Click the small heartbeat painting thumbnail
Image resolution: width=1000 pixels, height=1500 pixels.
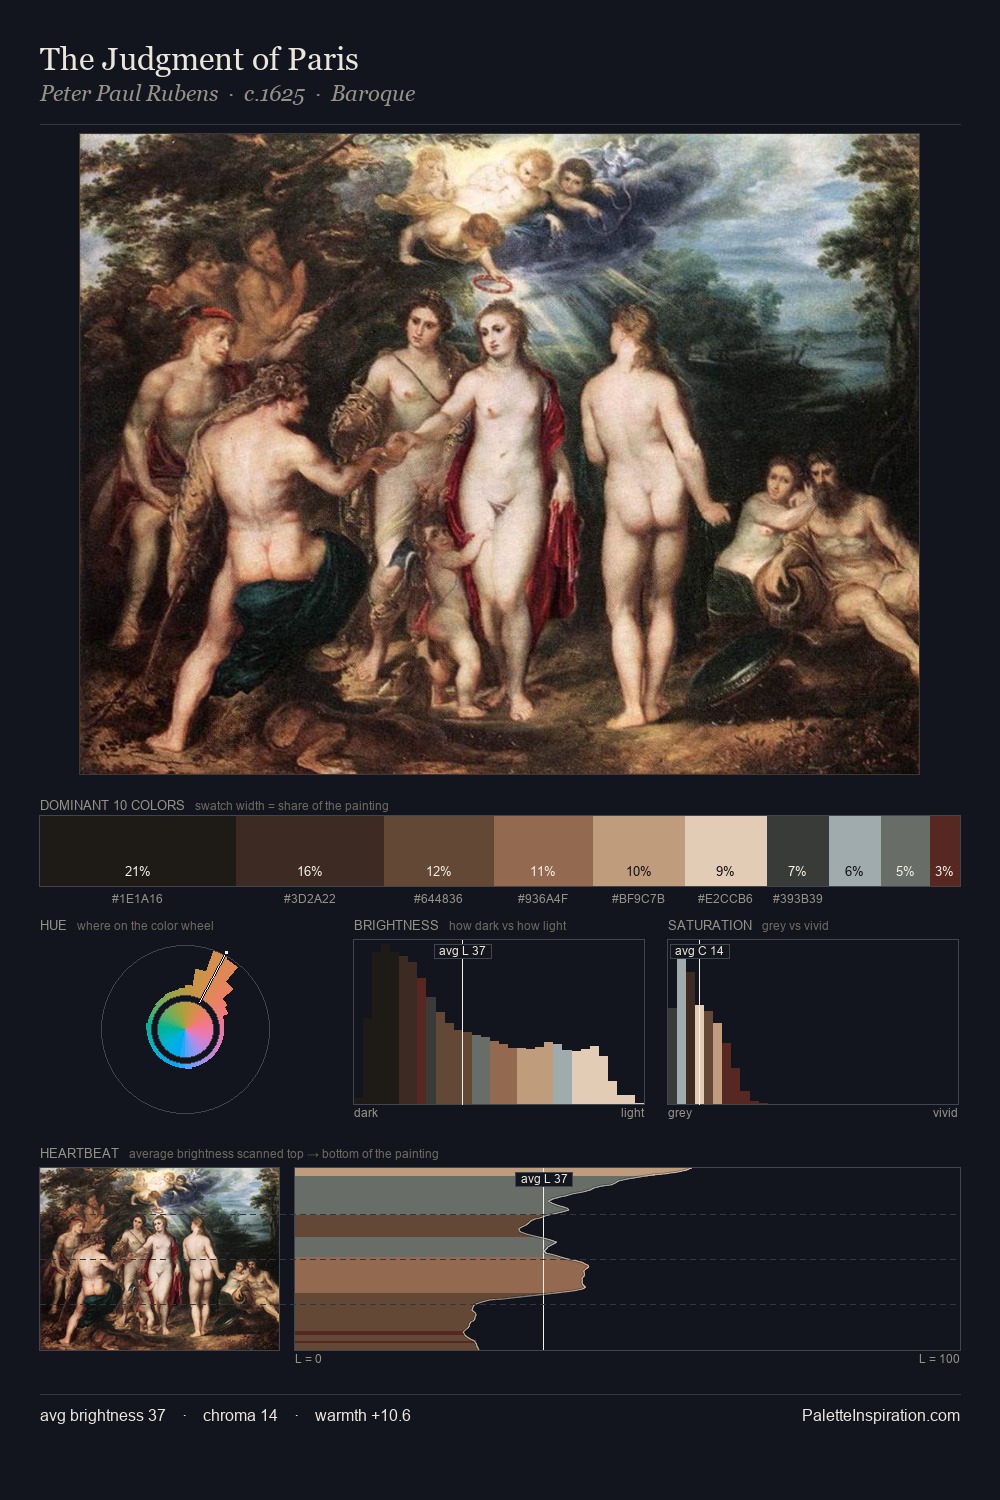click(160, 1259)
